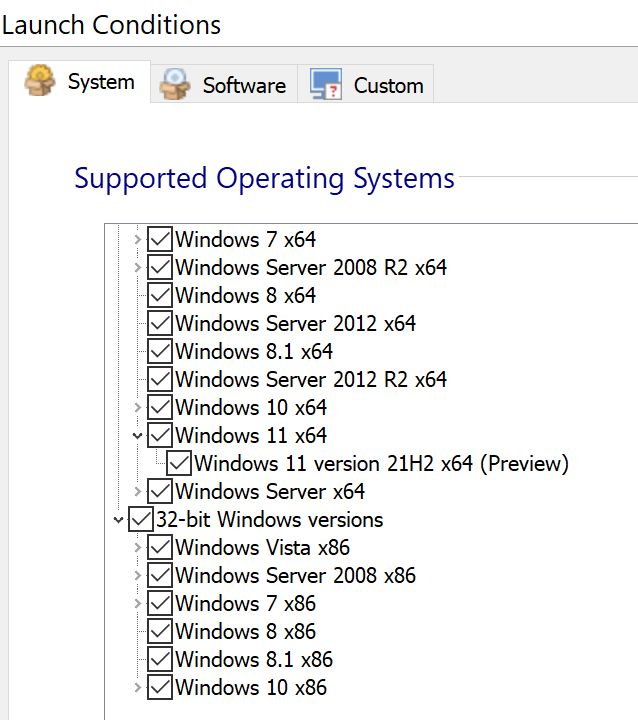
Task: Toggle the Windows Server x64 checkbox
Action: (160, 491)
